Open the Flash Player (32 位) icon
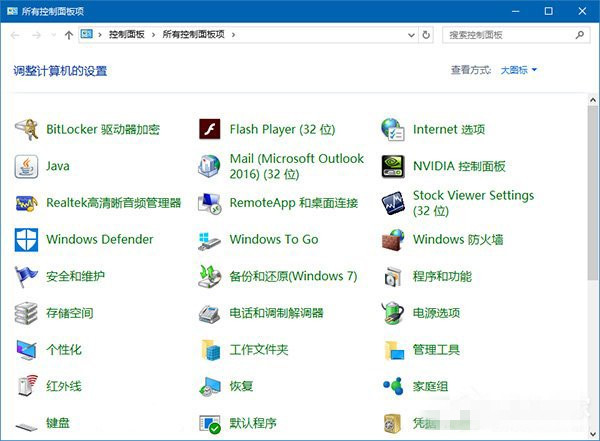This screenshot has width=600, height=441. tap(210, 129)
